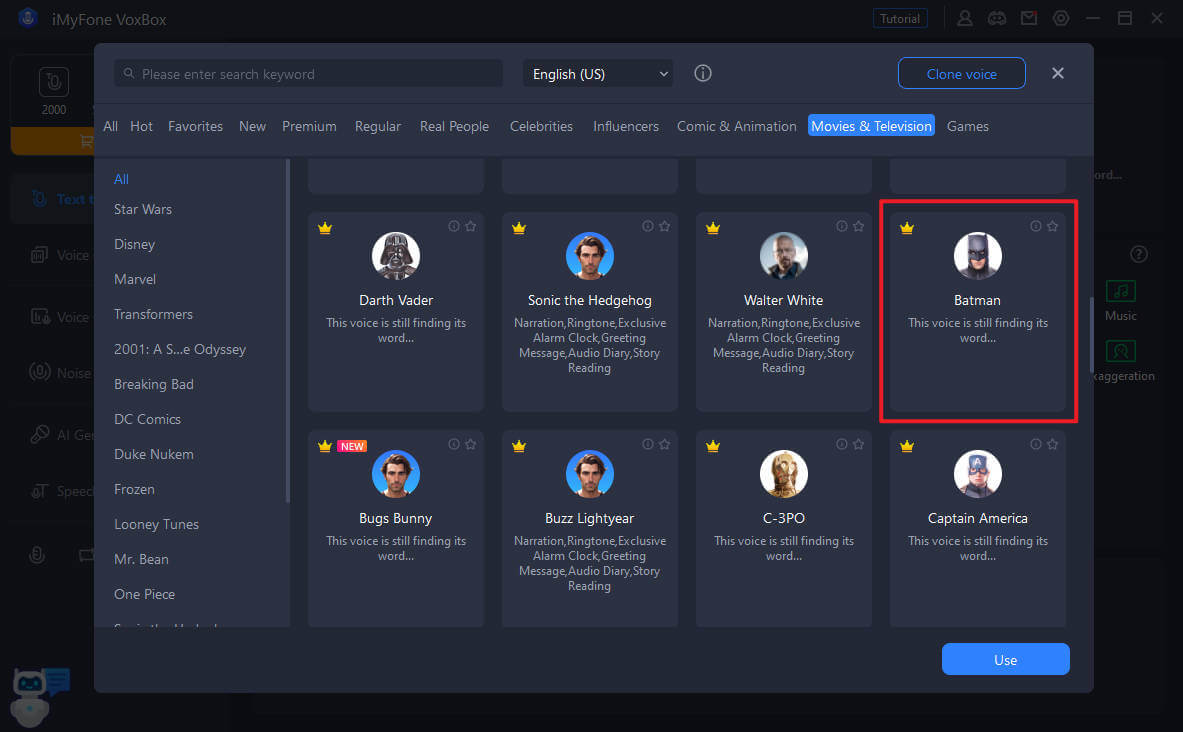This screenshot has height=732, width=1183.
Task: Select Marvel in the sidebar list
Action: (135, 279)
